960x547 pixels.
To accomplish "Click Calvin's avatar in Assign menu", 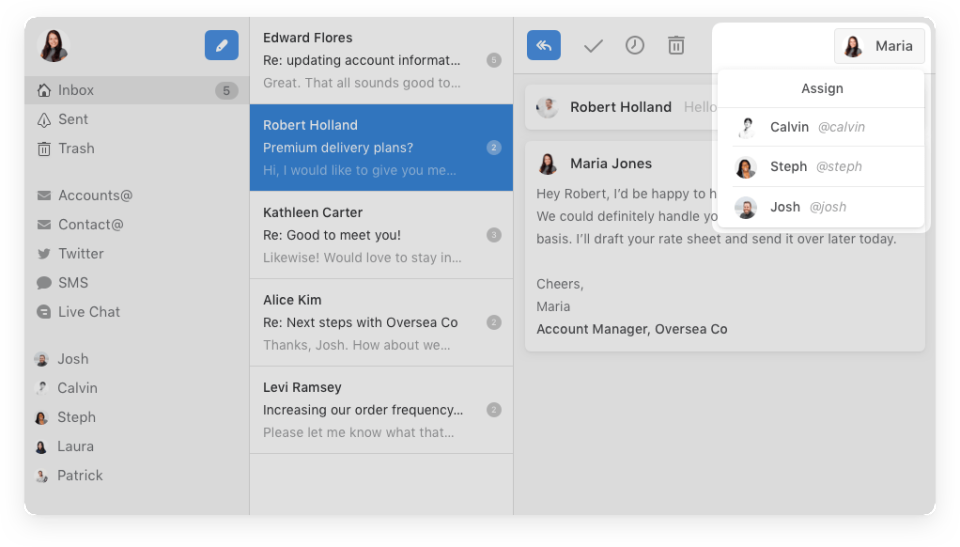I will 746,127.
